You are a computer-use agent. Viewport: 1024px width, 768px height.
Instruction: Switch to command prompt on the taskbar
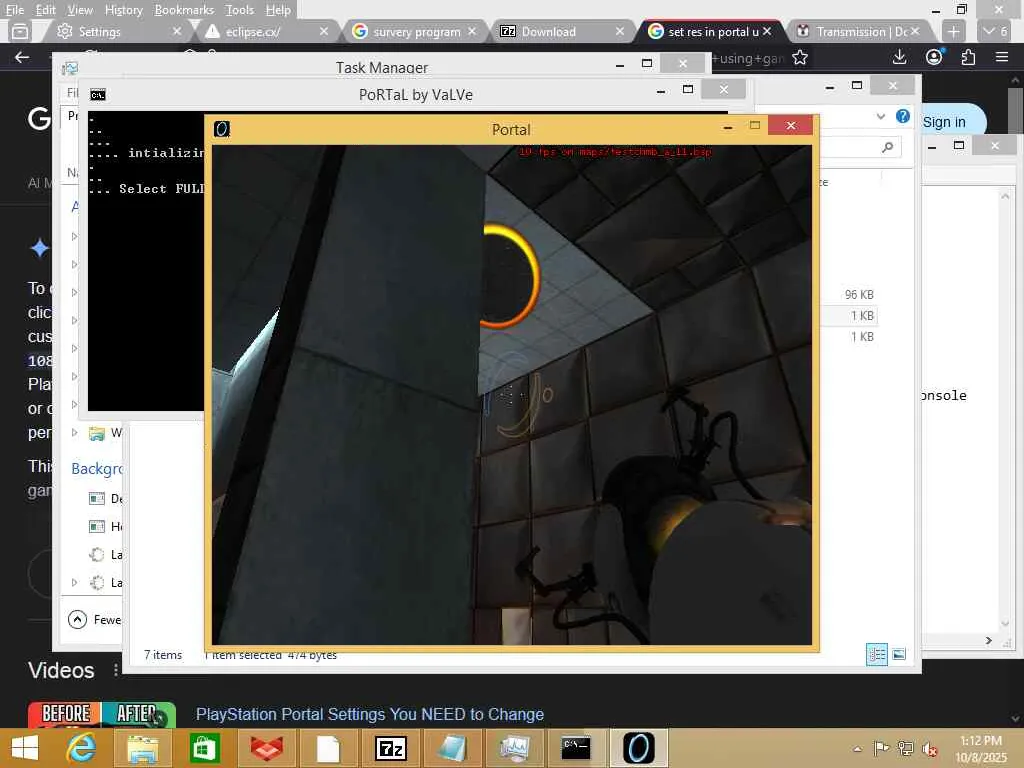tap(576, 748)
